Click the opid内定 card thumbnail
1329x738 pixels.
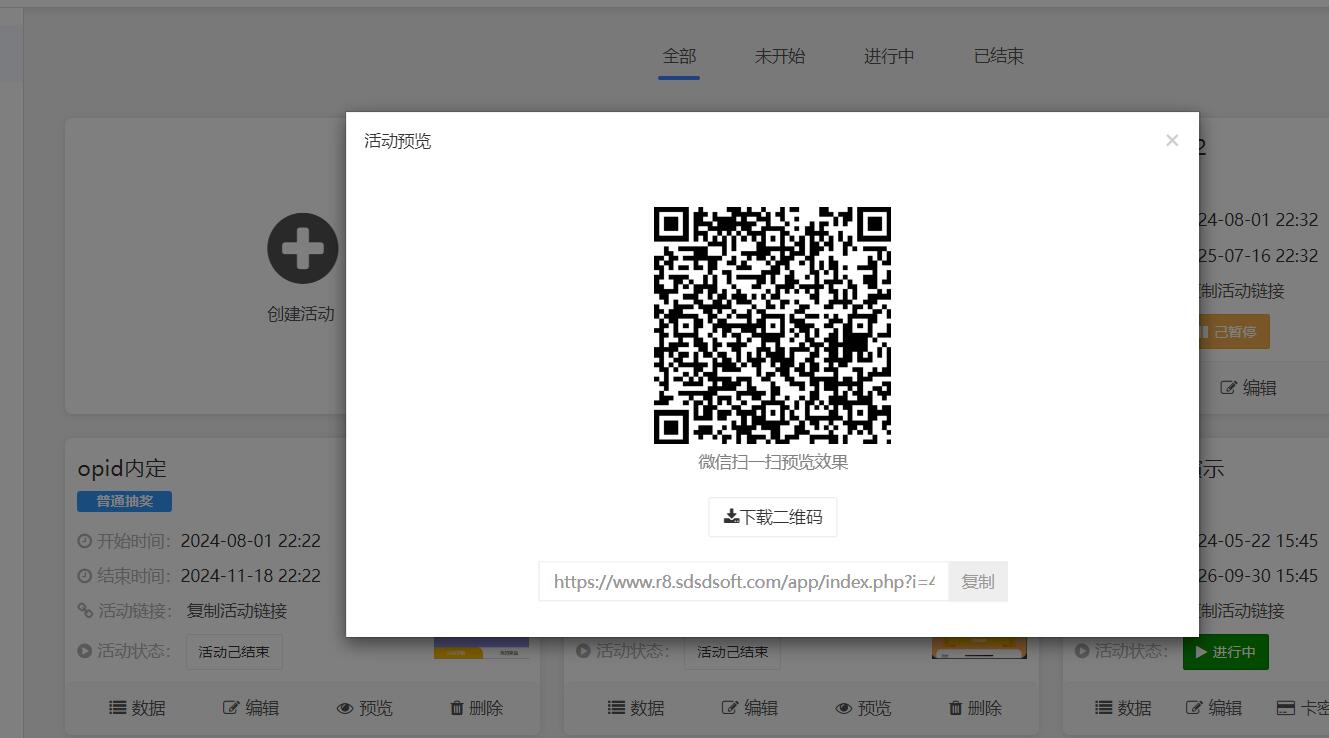pos(481,648)
